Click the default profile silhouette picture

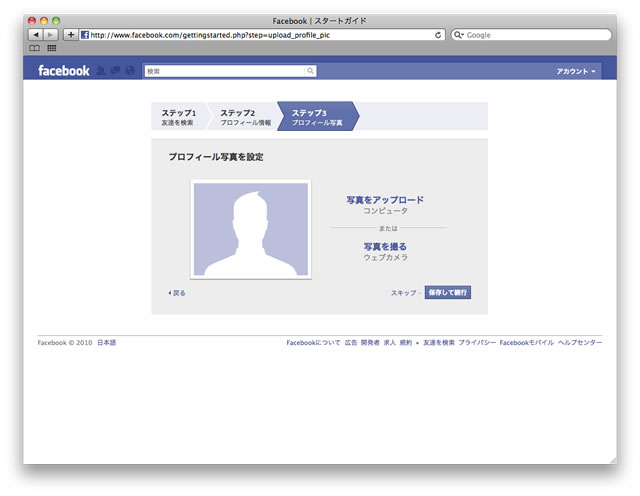tap(251, 229)
